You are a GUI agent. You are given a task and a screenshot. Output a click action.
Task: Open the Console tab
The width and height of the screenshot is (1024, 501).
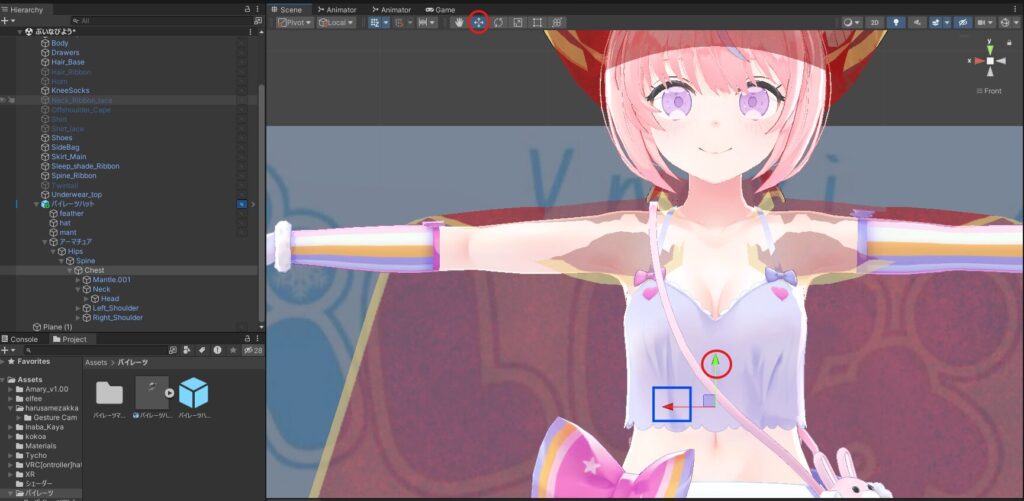coord(22,339)
